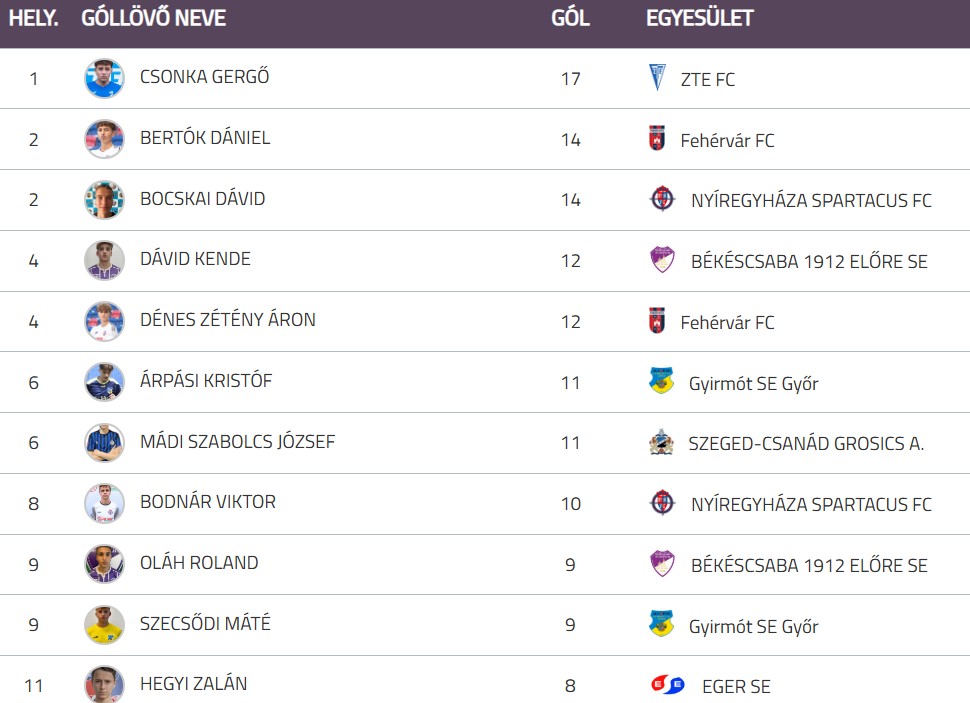Open the Nyíregyháza Spartacus FC link for Bodnár Viktor
The width and height of the screenshot is (970, 703).
(x=811, y=504)
